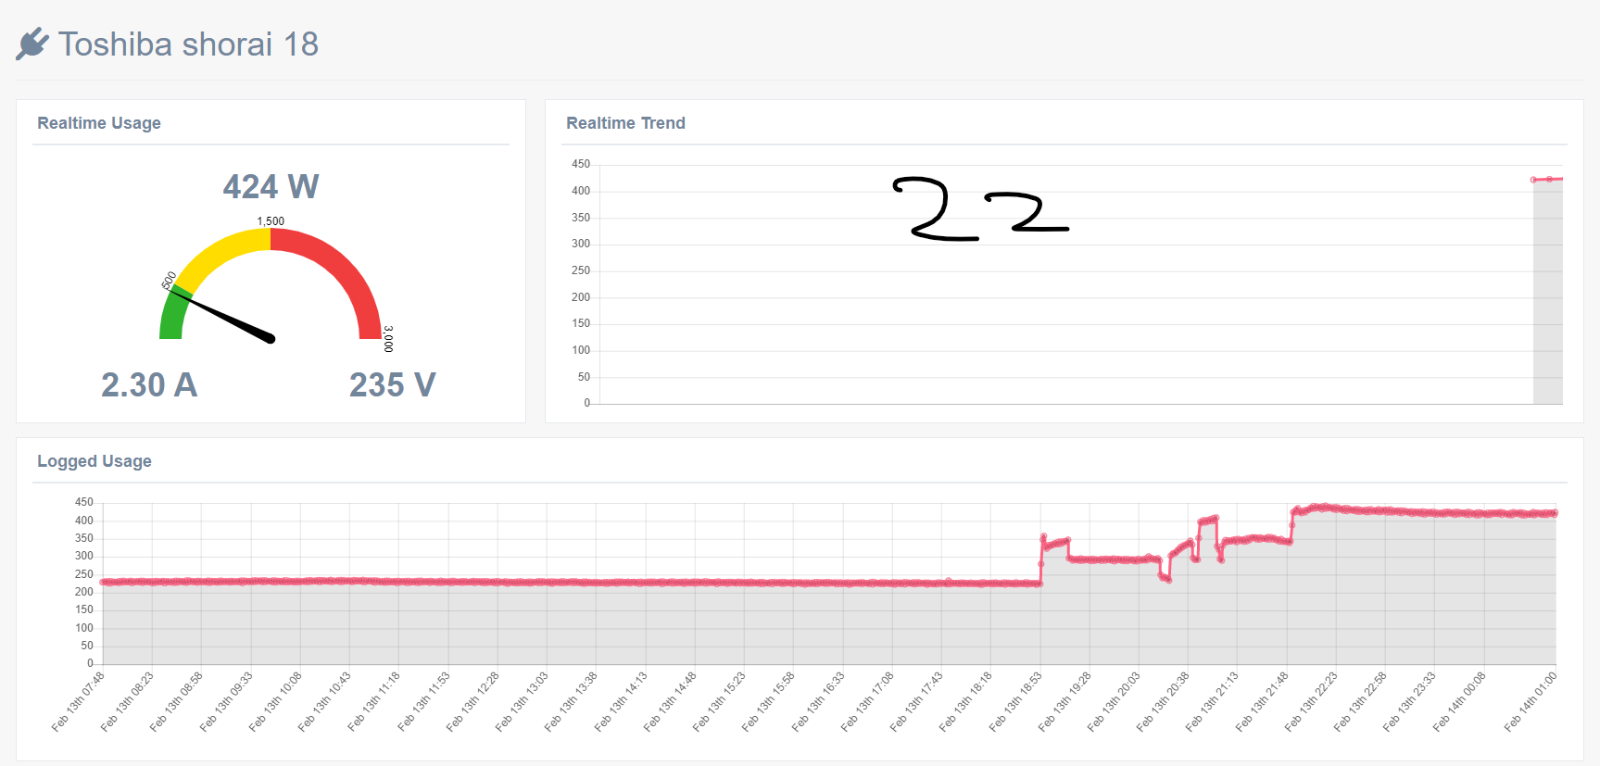Select the "235 V" voltage reading
The height and width of the screenshot is (766, 1600).
tap(392, 385)
